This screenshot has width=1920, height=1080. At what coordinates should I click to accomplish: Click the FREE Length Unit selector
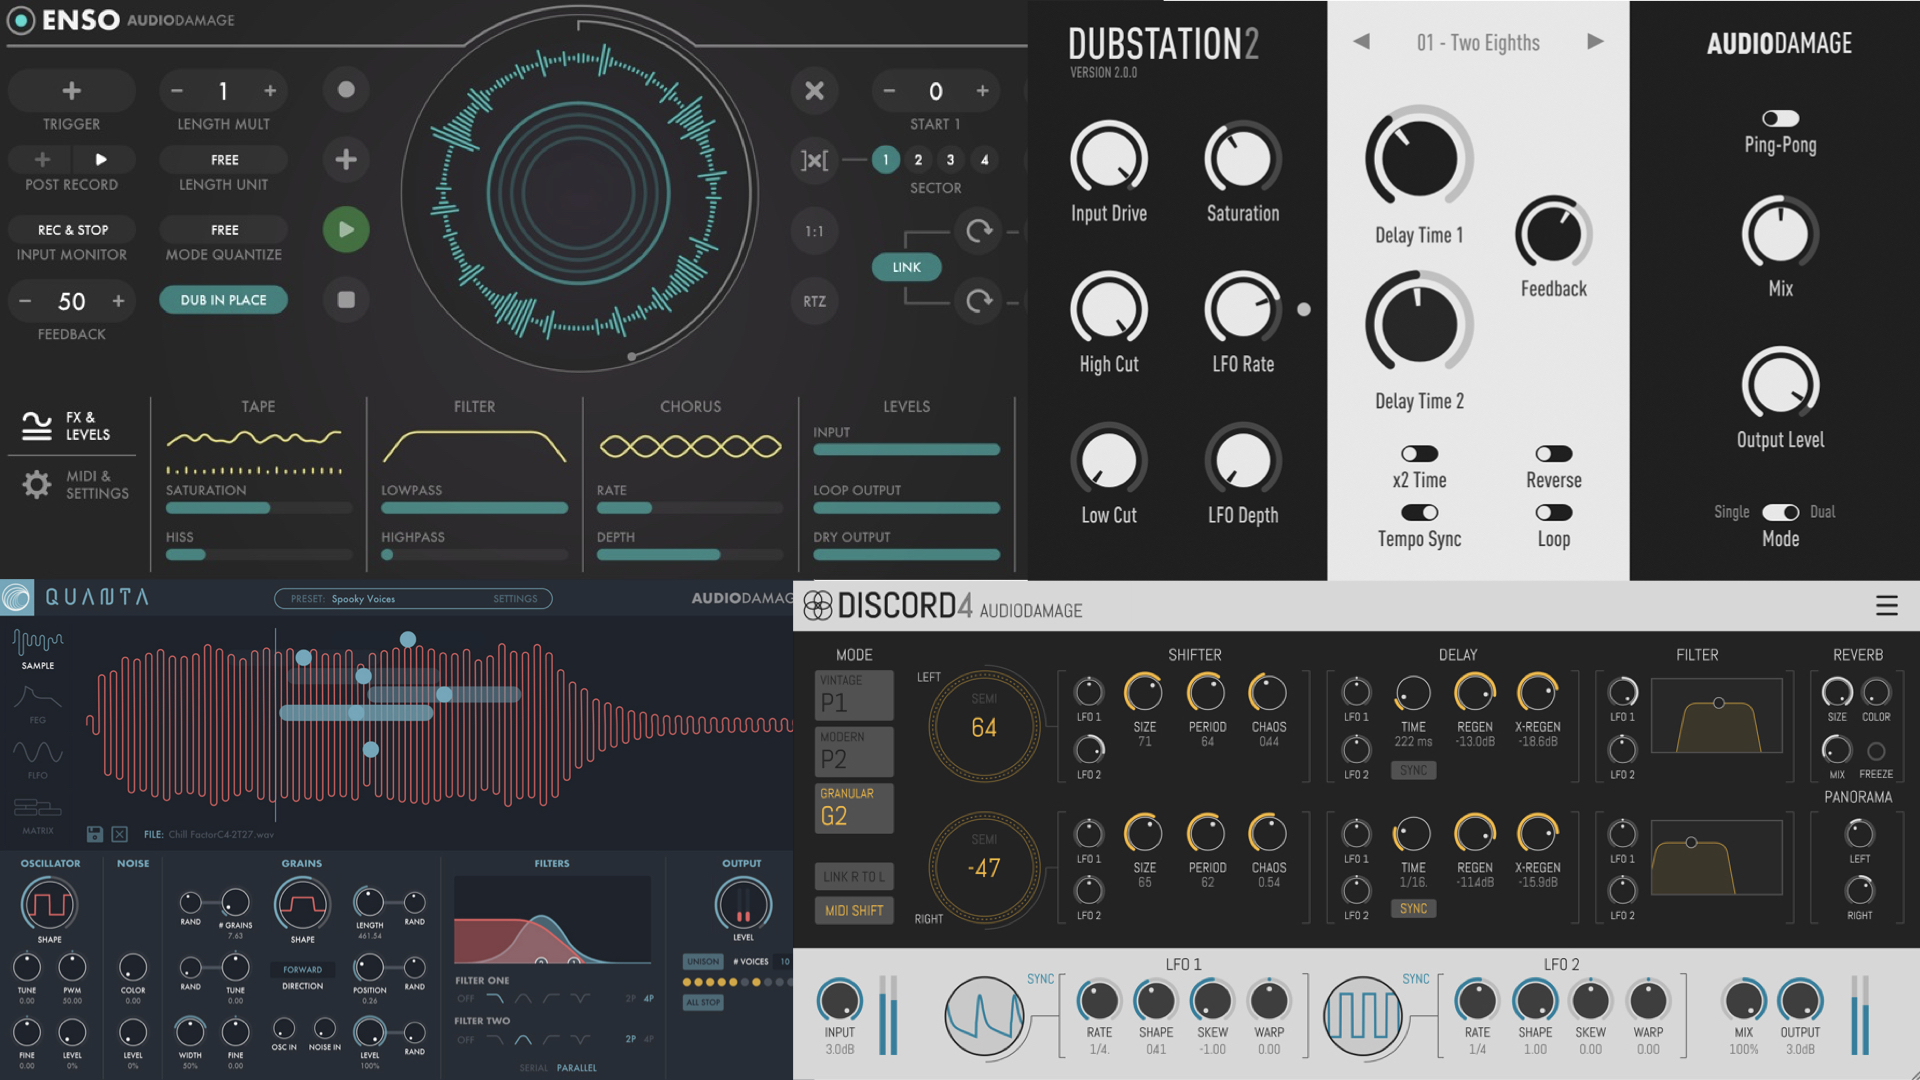pos(224,160)
